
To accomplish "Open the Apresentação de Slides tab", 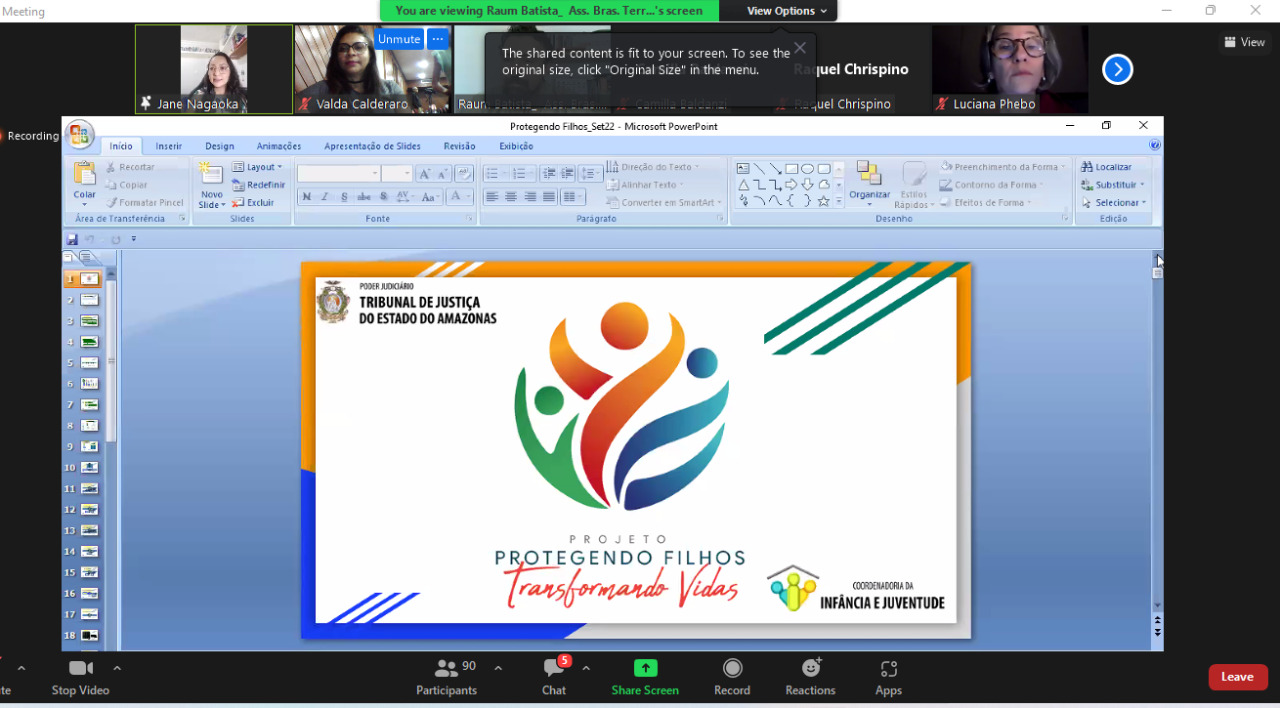I will click(x=373, y=146).
